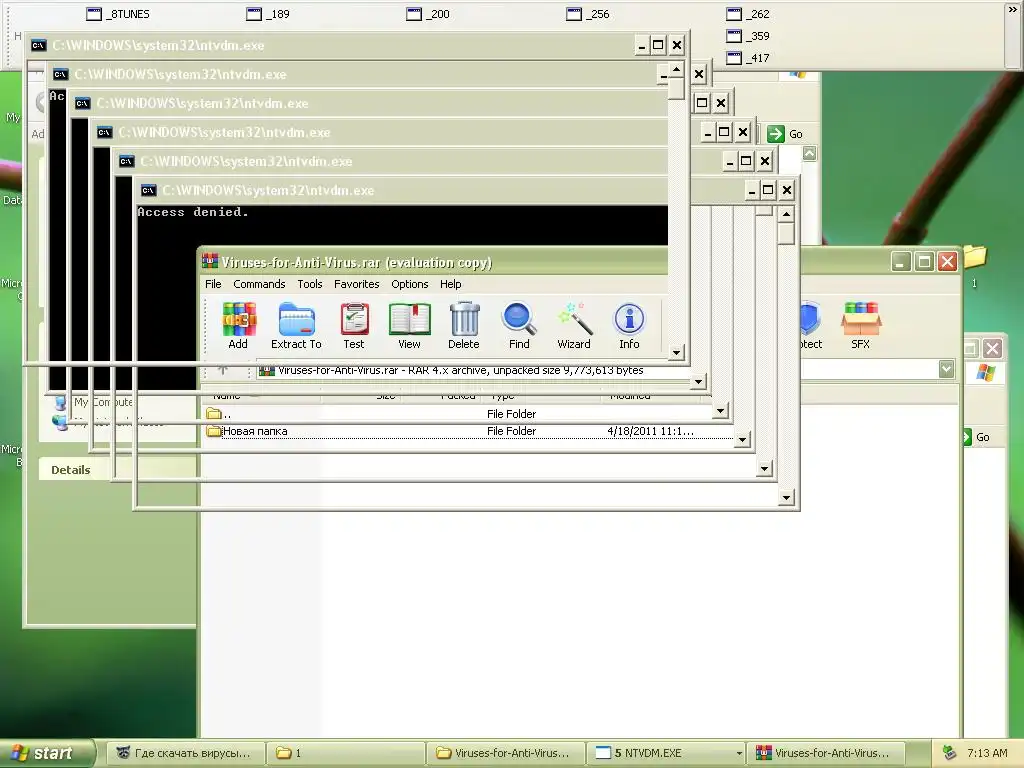Open the _256 item in top toolbar
The height and width of the screenshot is (768, 1024).
[588, 14]
